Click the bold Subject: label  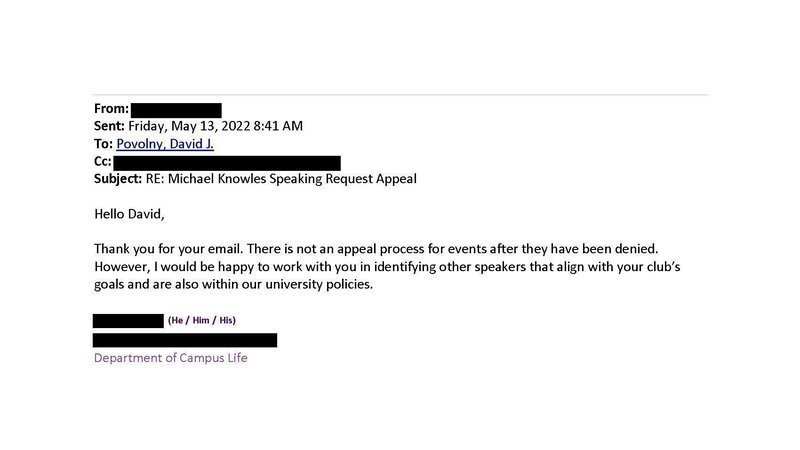[x=121, y=179]
